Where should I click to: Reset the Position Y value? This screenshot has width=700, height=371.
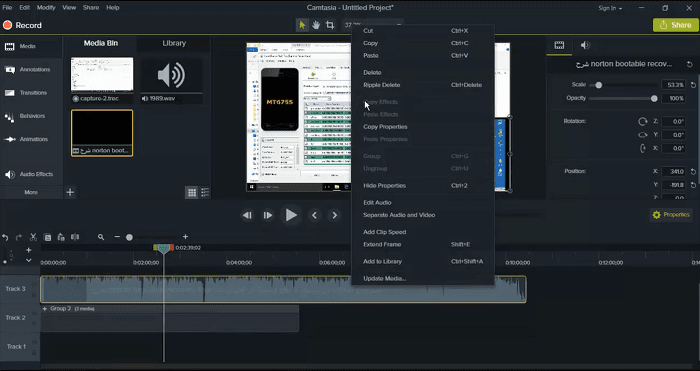[693, 185]
